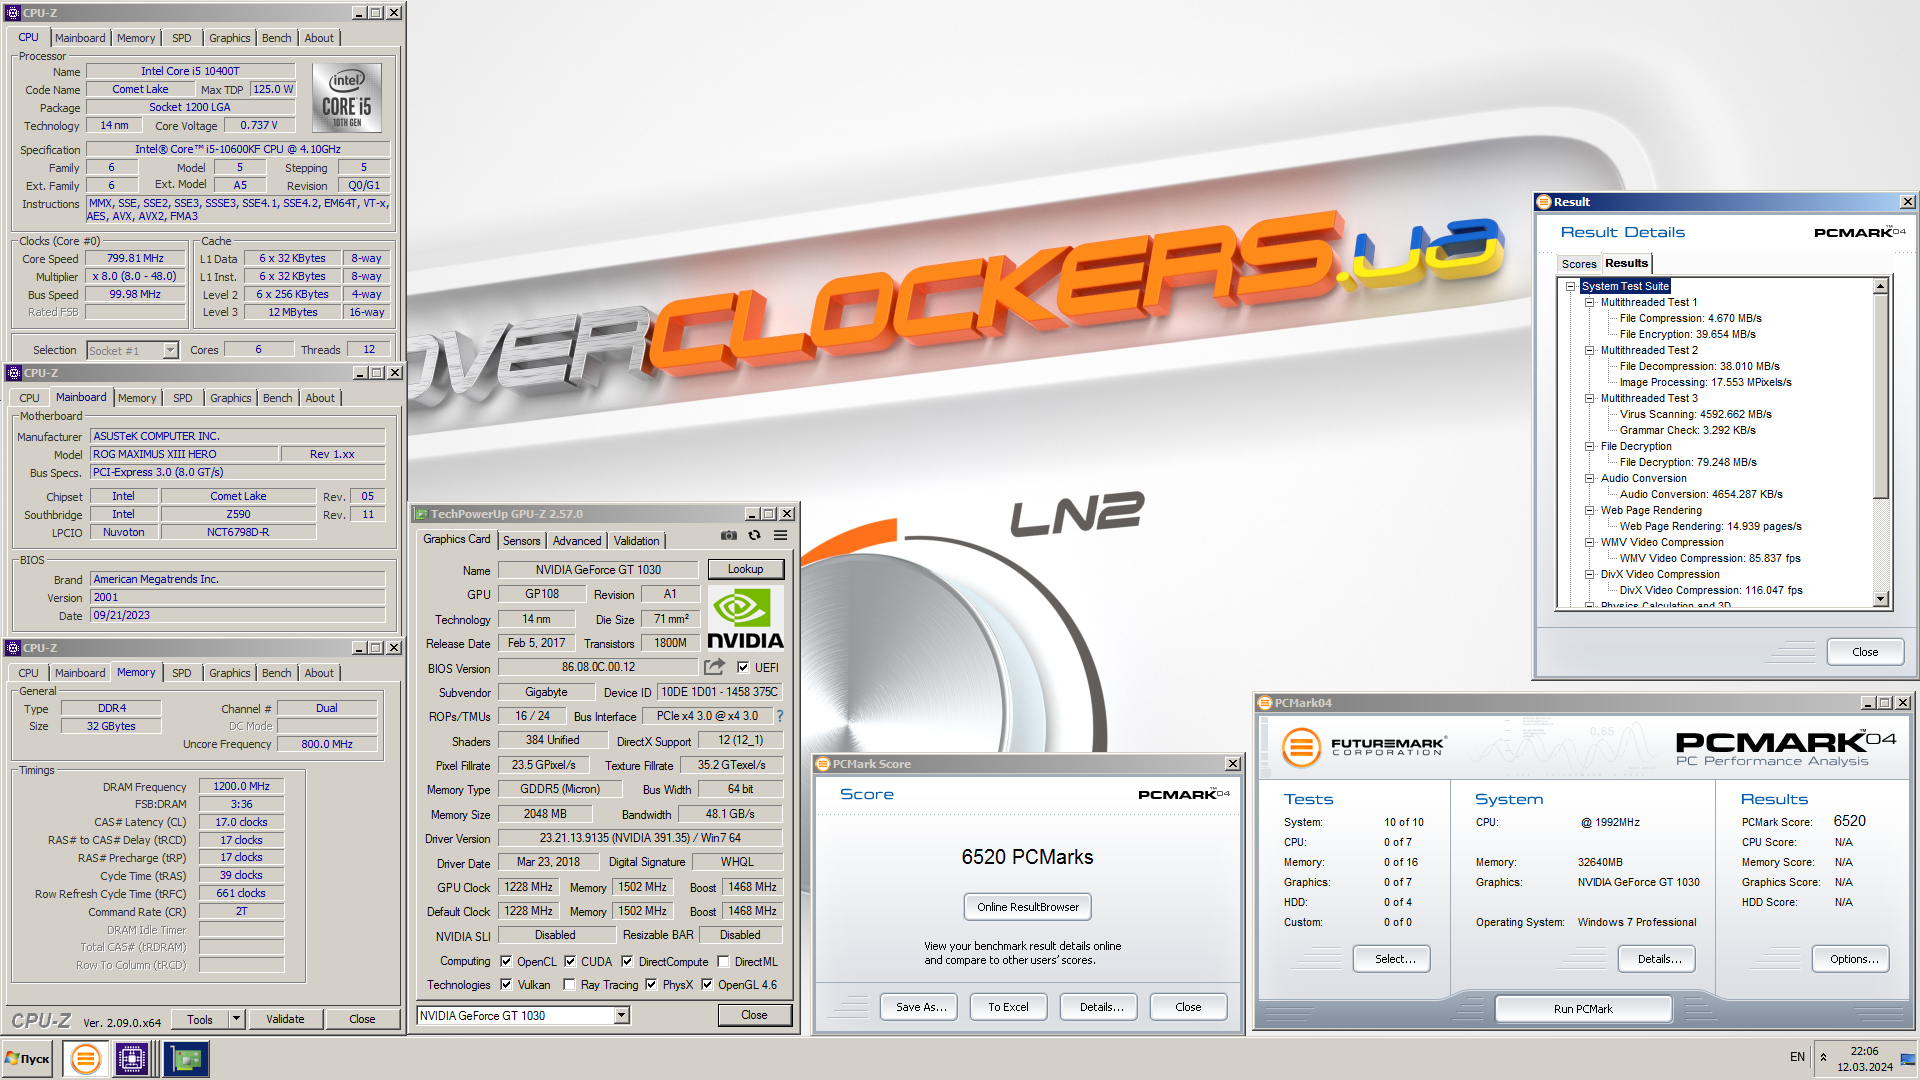Click the BIOS share/export arrow icon
The image size is (1920, 1080).
[x=714, y=667]
